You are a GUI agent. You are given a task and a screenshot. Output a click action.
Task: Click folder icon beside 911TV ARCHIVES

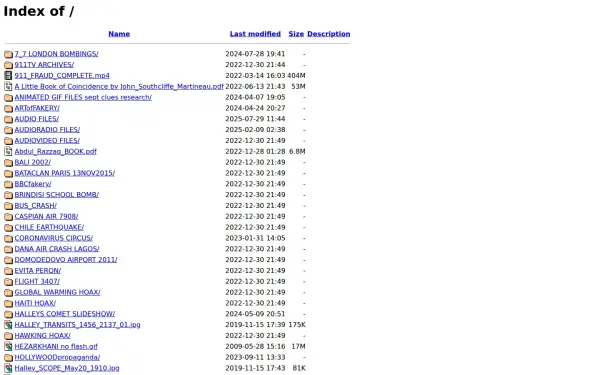tap(8, 65)
